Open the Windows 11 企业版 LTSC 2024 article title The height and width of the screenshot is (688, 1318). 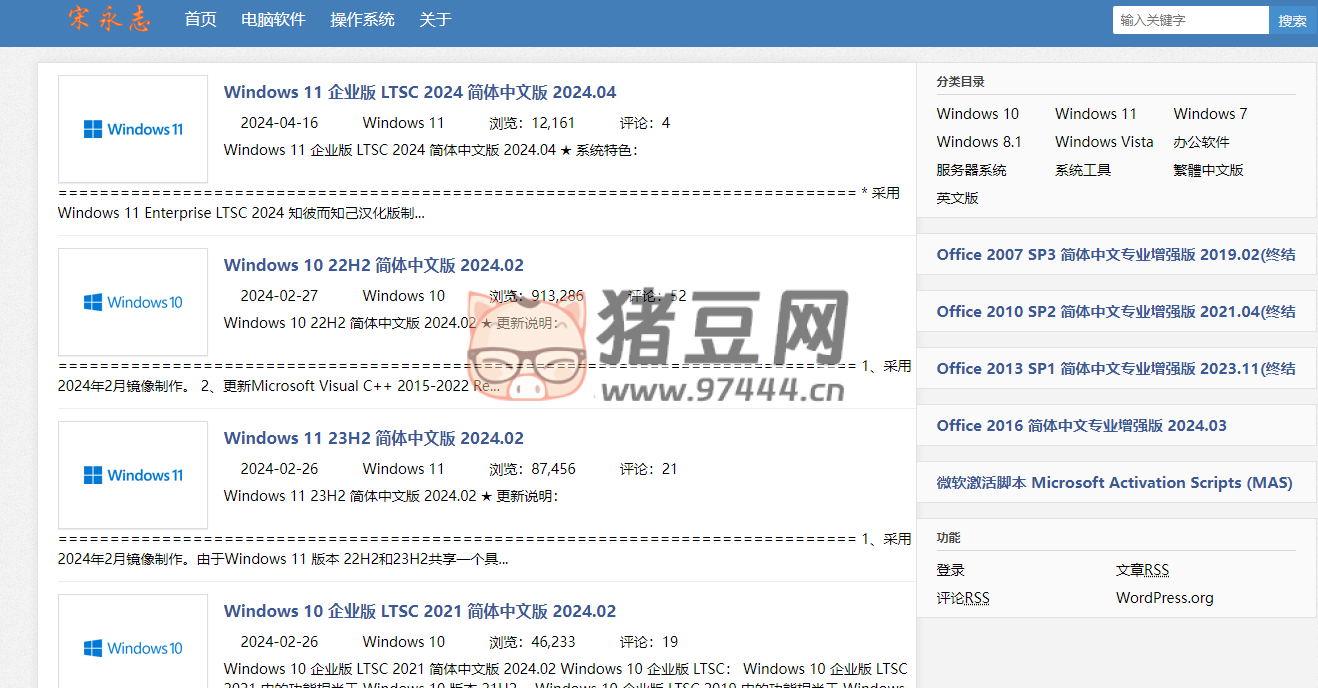[x=420, y=91]
